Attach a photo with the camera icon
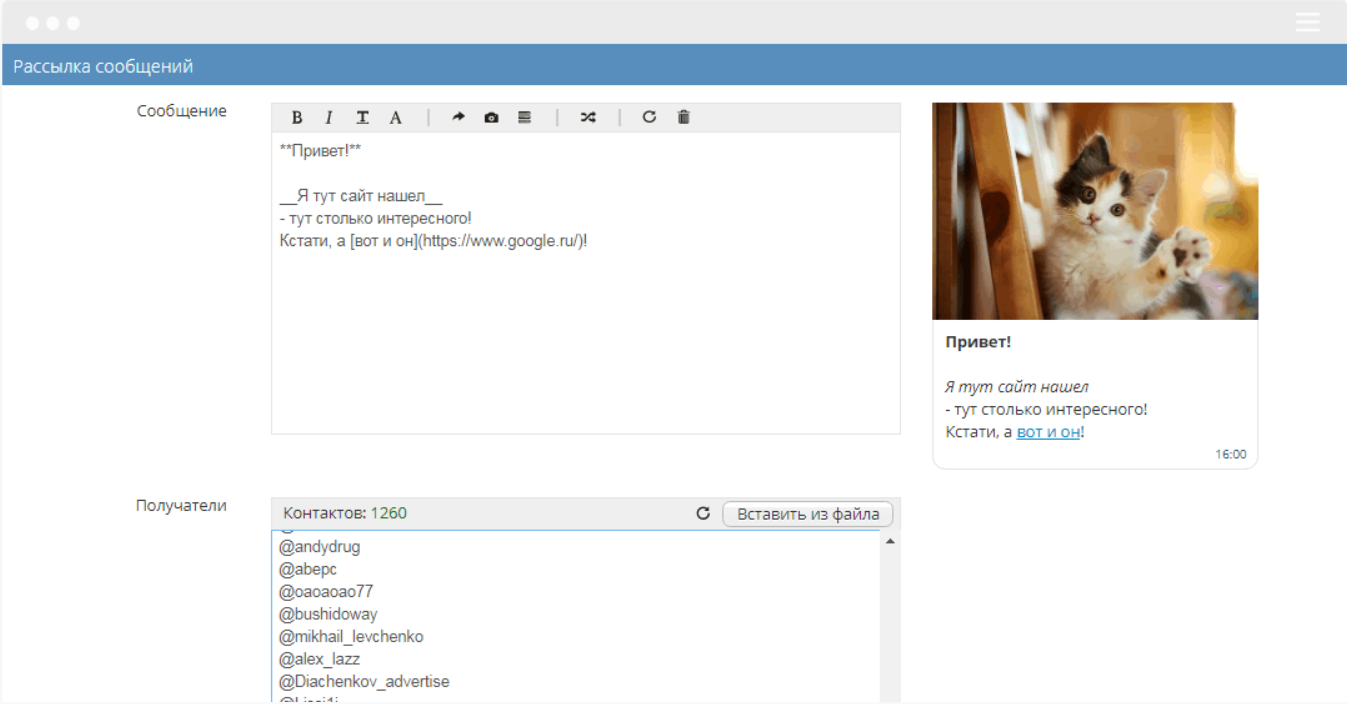 (x=491, y=117)
